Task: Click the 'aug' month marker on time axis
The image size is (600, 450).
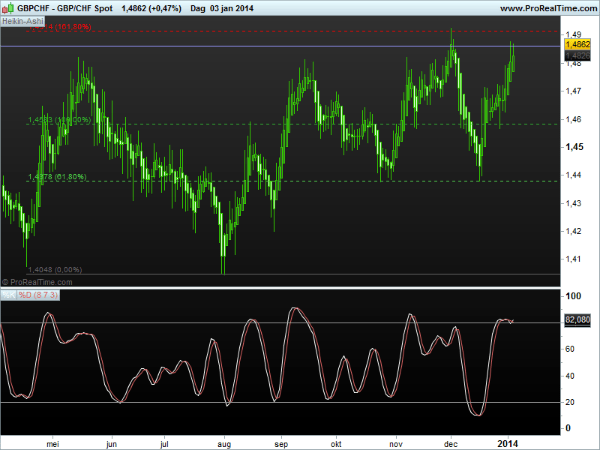Action: pos(223,441)
